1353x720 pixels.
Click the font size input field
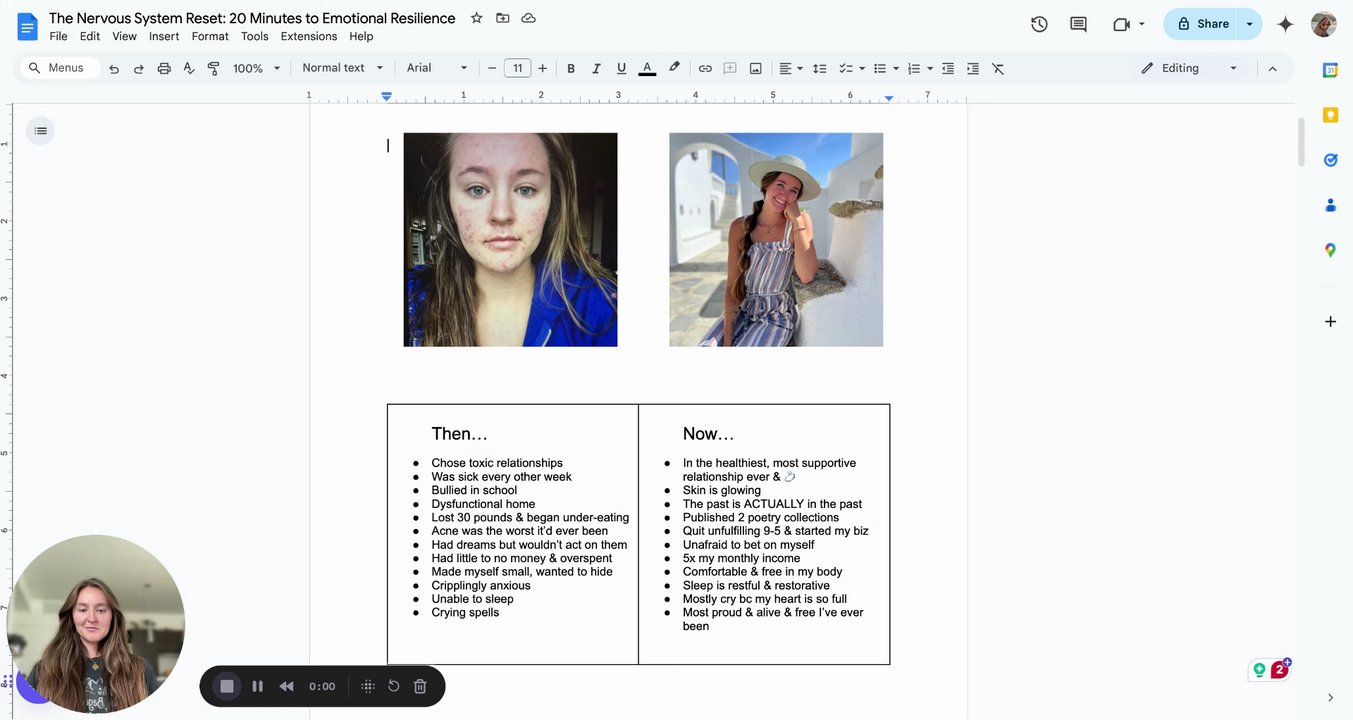coord(517,68)
